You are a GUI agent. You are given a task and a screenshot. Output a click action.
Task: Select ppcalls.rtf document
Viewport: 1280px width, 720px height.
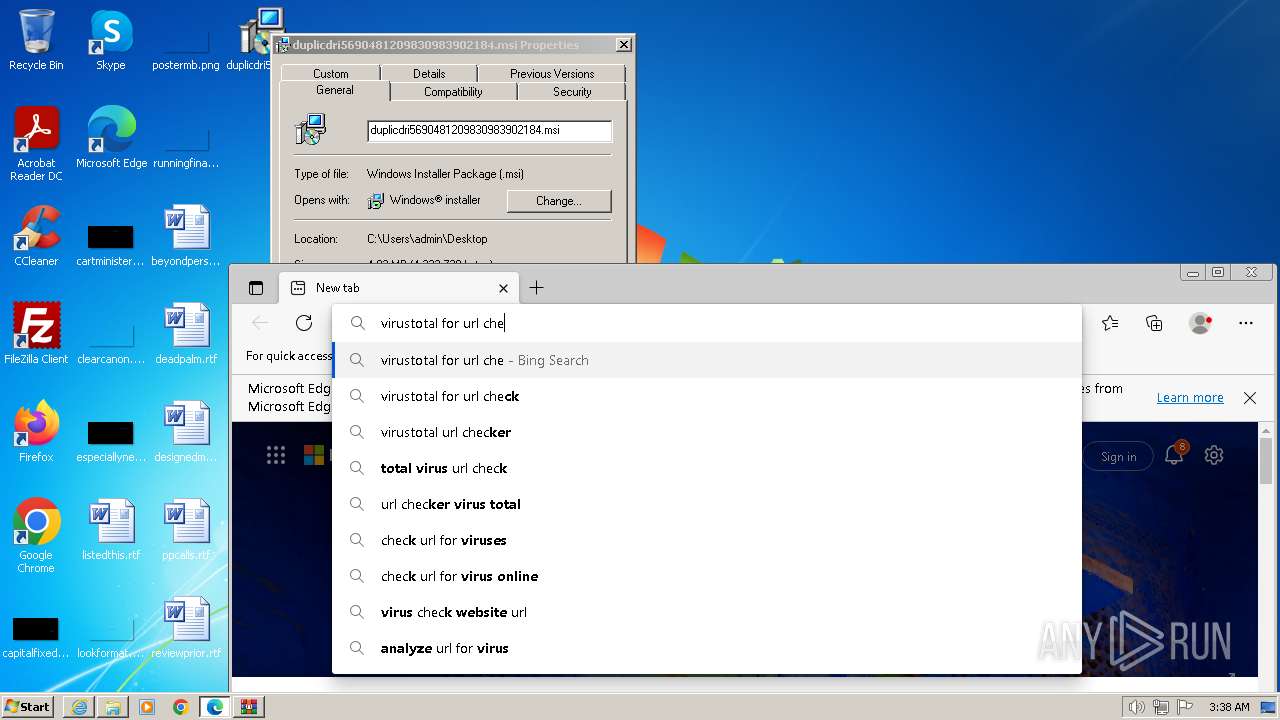point(186,529)
